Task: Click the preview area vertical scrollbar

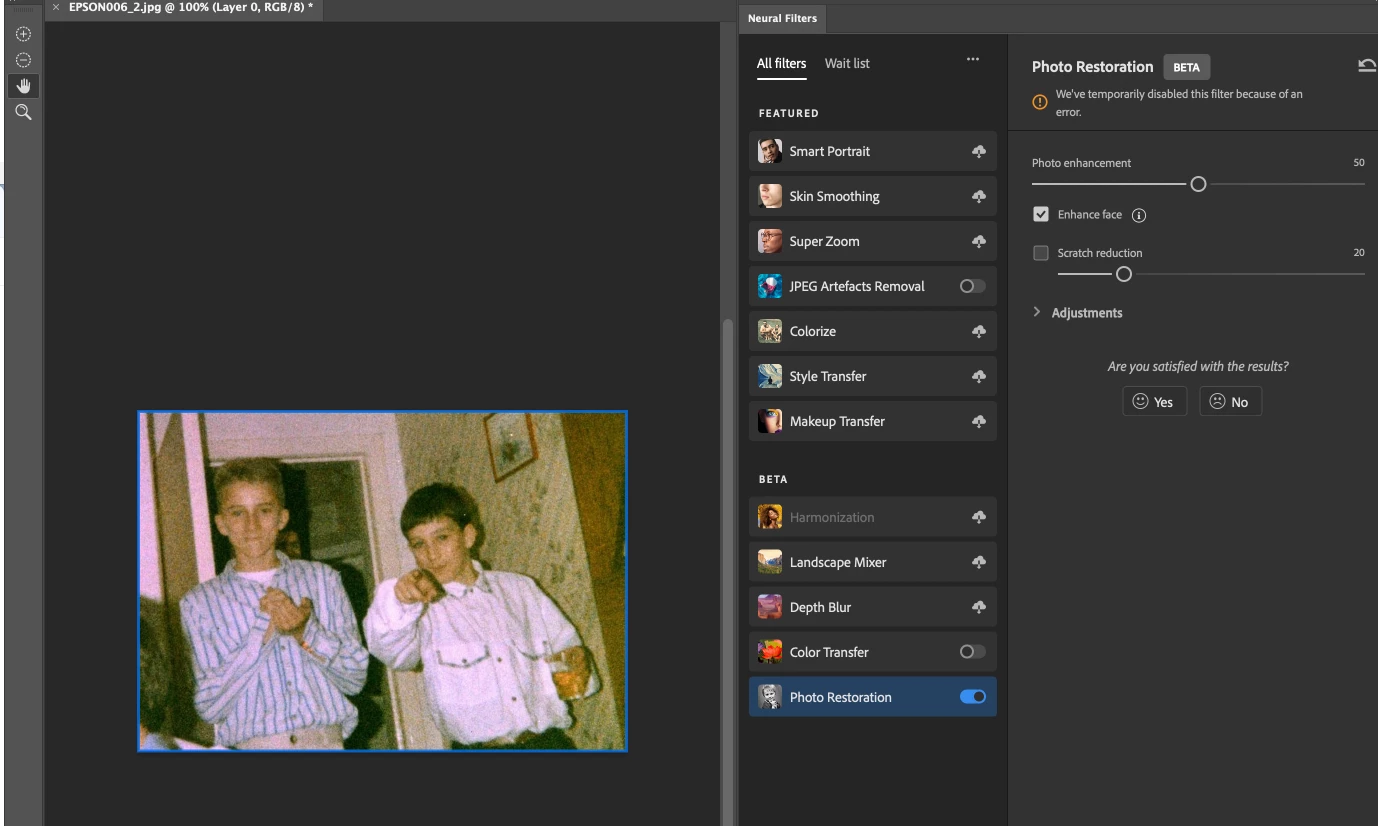Action: (x=727, y=570)
